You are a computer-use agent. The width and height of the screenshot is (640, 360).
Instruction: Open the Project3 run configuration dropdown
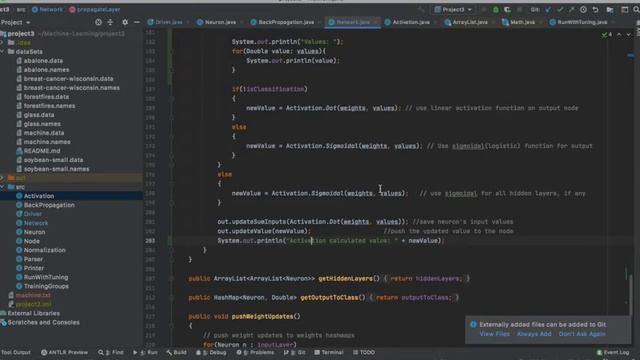click(x=453, y=9)
